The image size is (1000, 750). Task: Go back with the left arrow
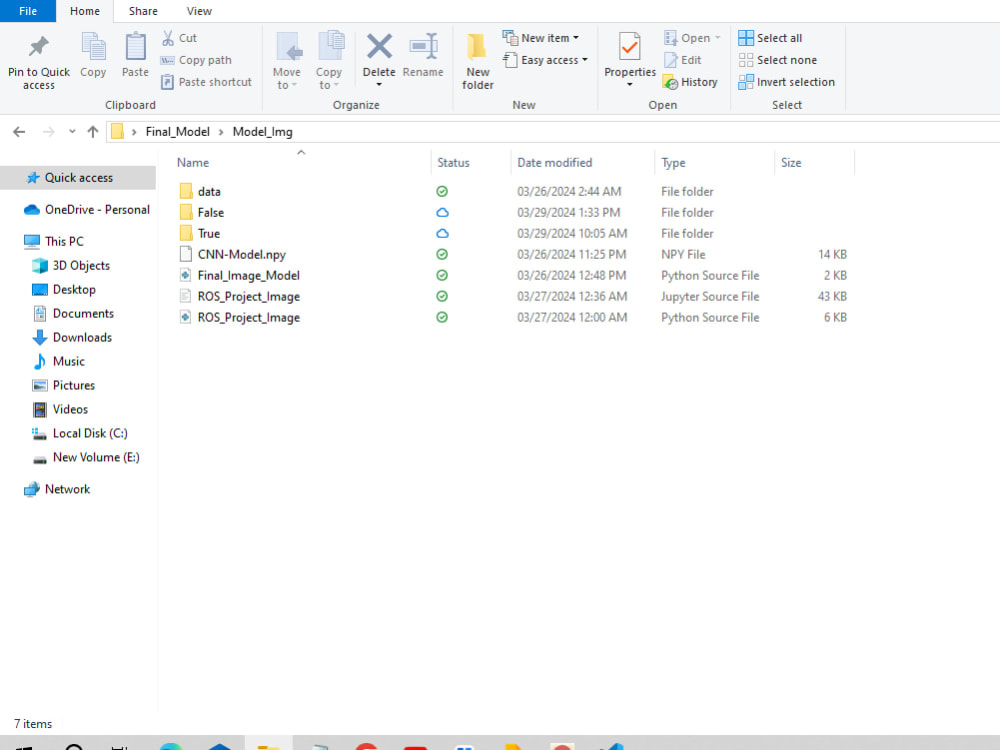point(19,132)
